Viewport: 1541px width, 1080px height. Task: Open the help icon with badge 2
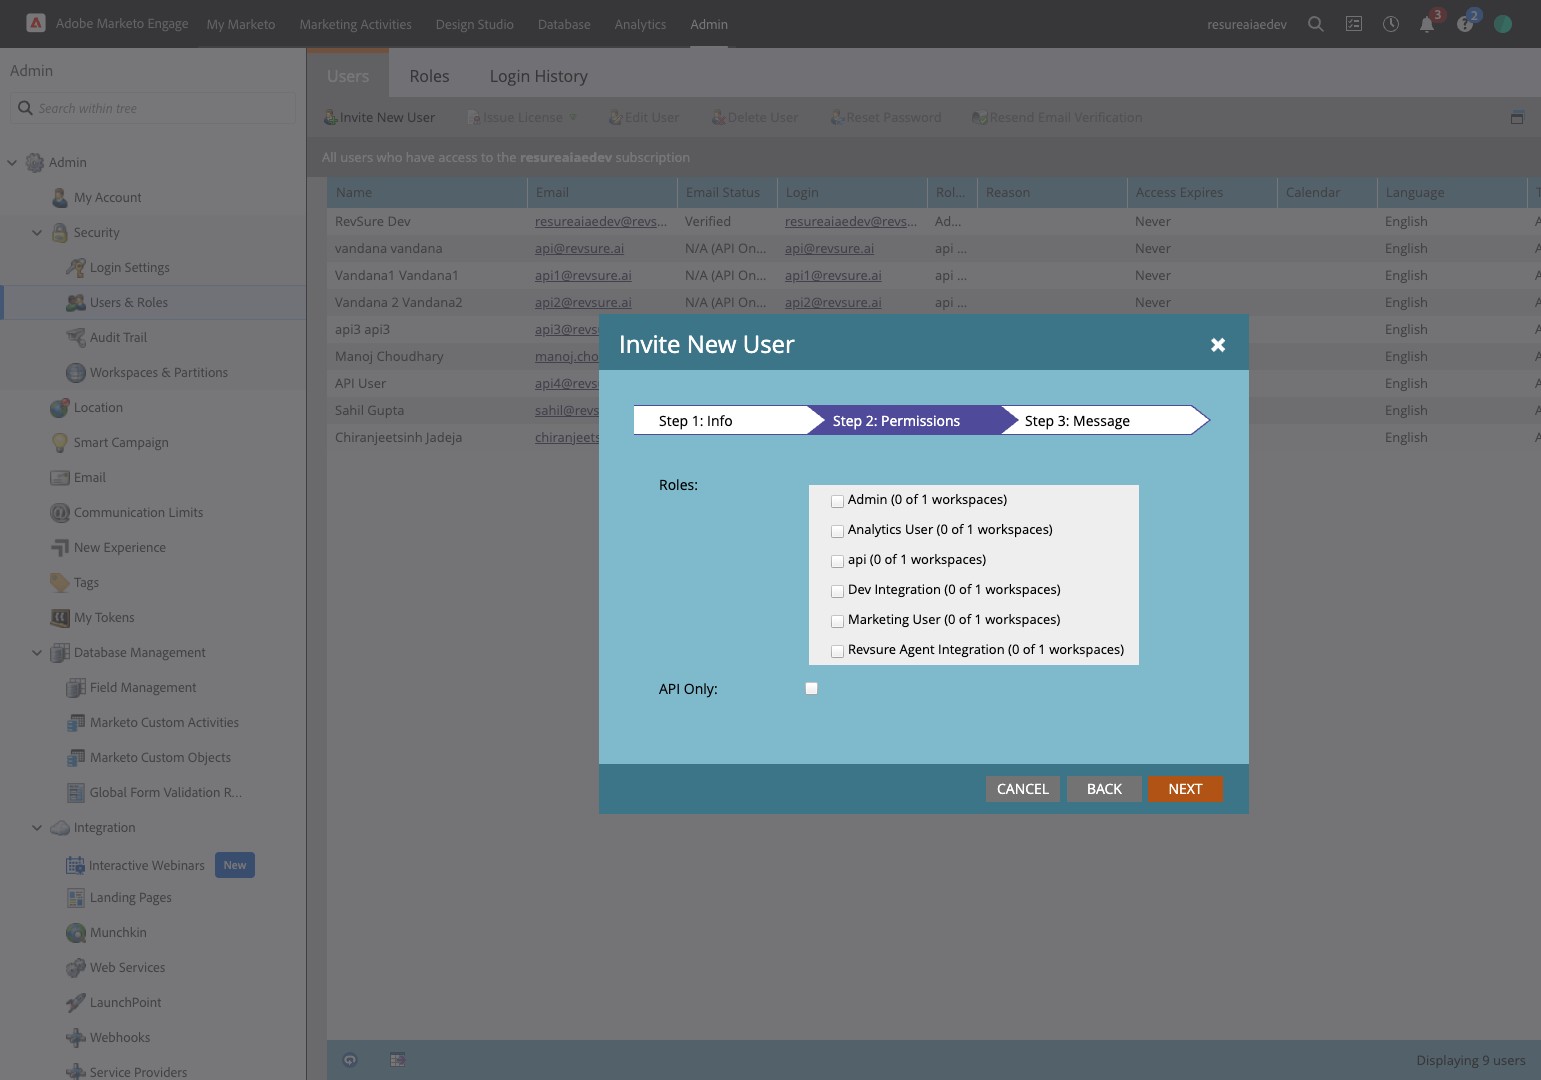(x=1465, y=24)
